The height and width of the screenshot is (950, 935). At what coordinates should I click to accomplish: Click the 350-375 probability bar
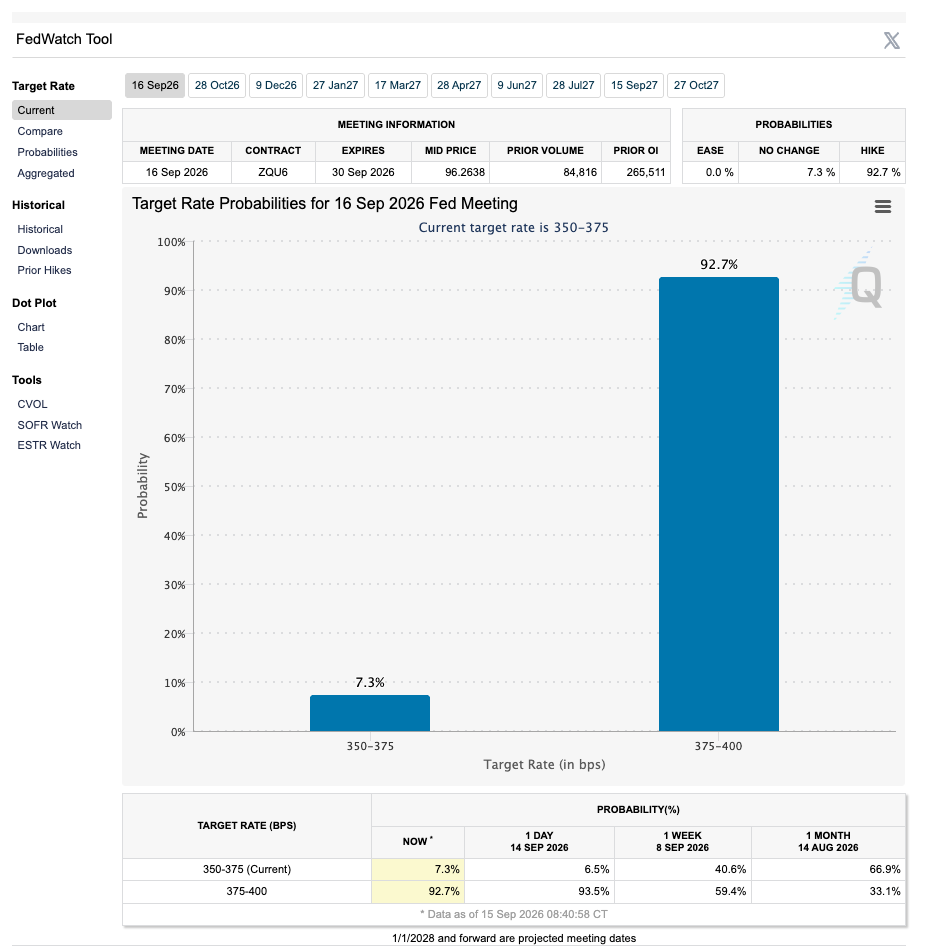[370, 713]
